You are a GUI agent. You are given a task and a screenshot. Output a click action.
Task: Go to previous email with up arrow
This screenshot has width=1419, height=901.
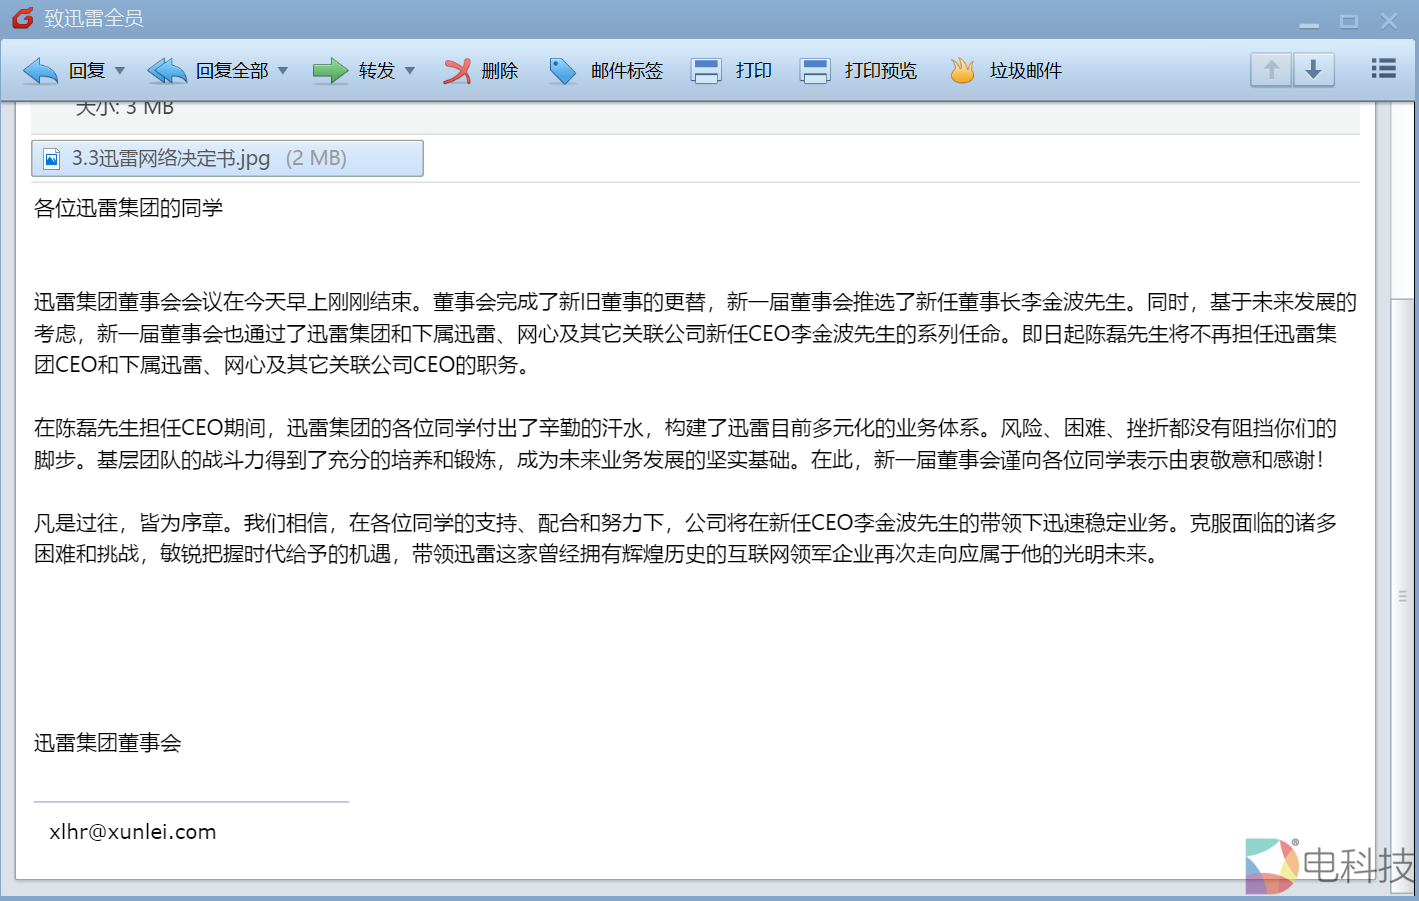(x=1271, y=70)
